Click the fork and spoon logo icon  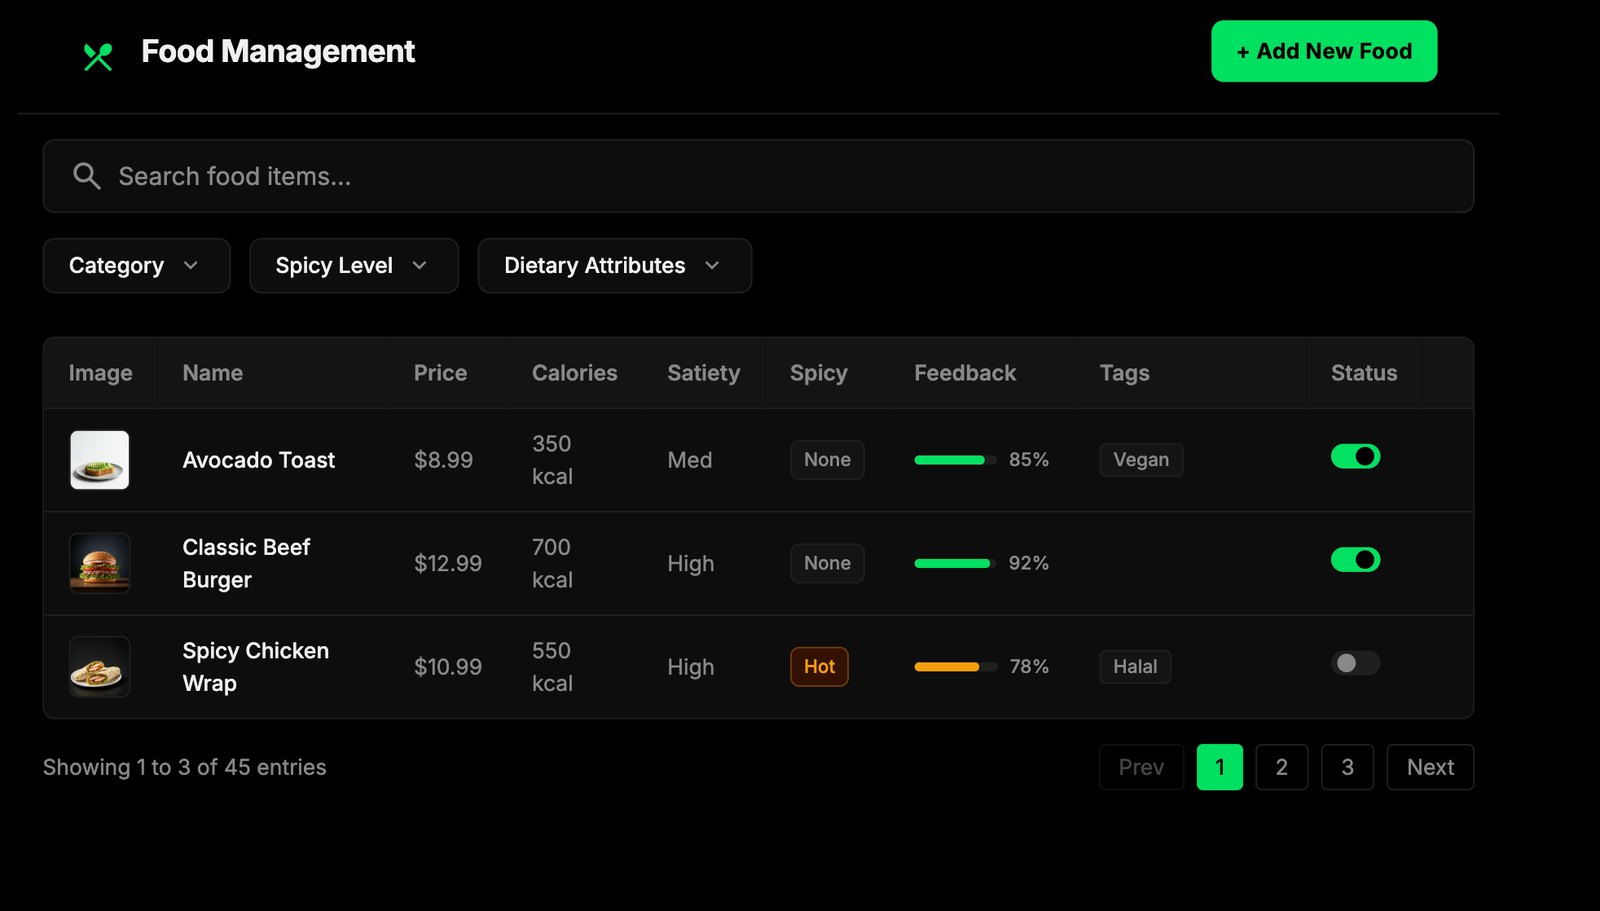(98, 56)
